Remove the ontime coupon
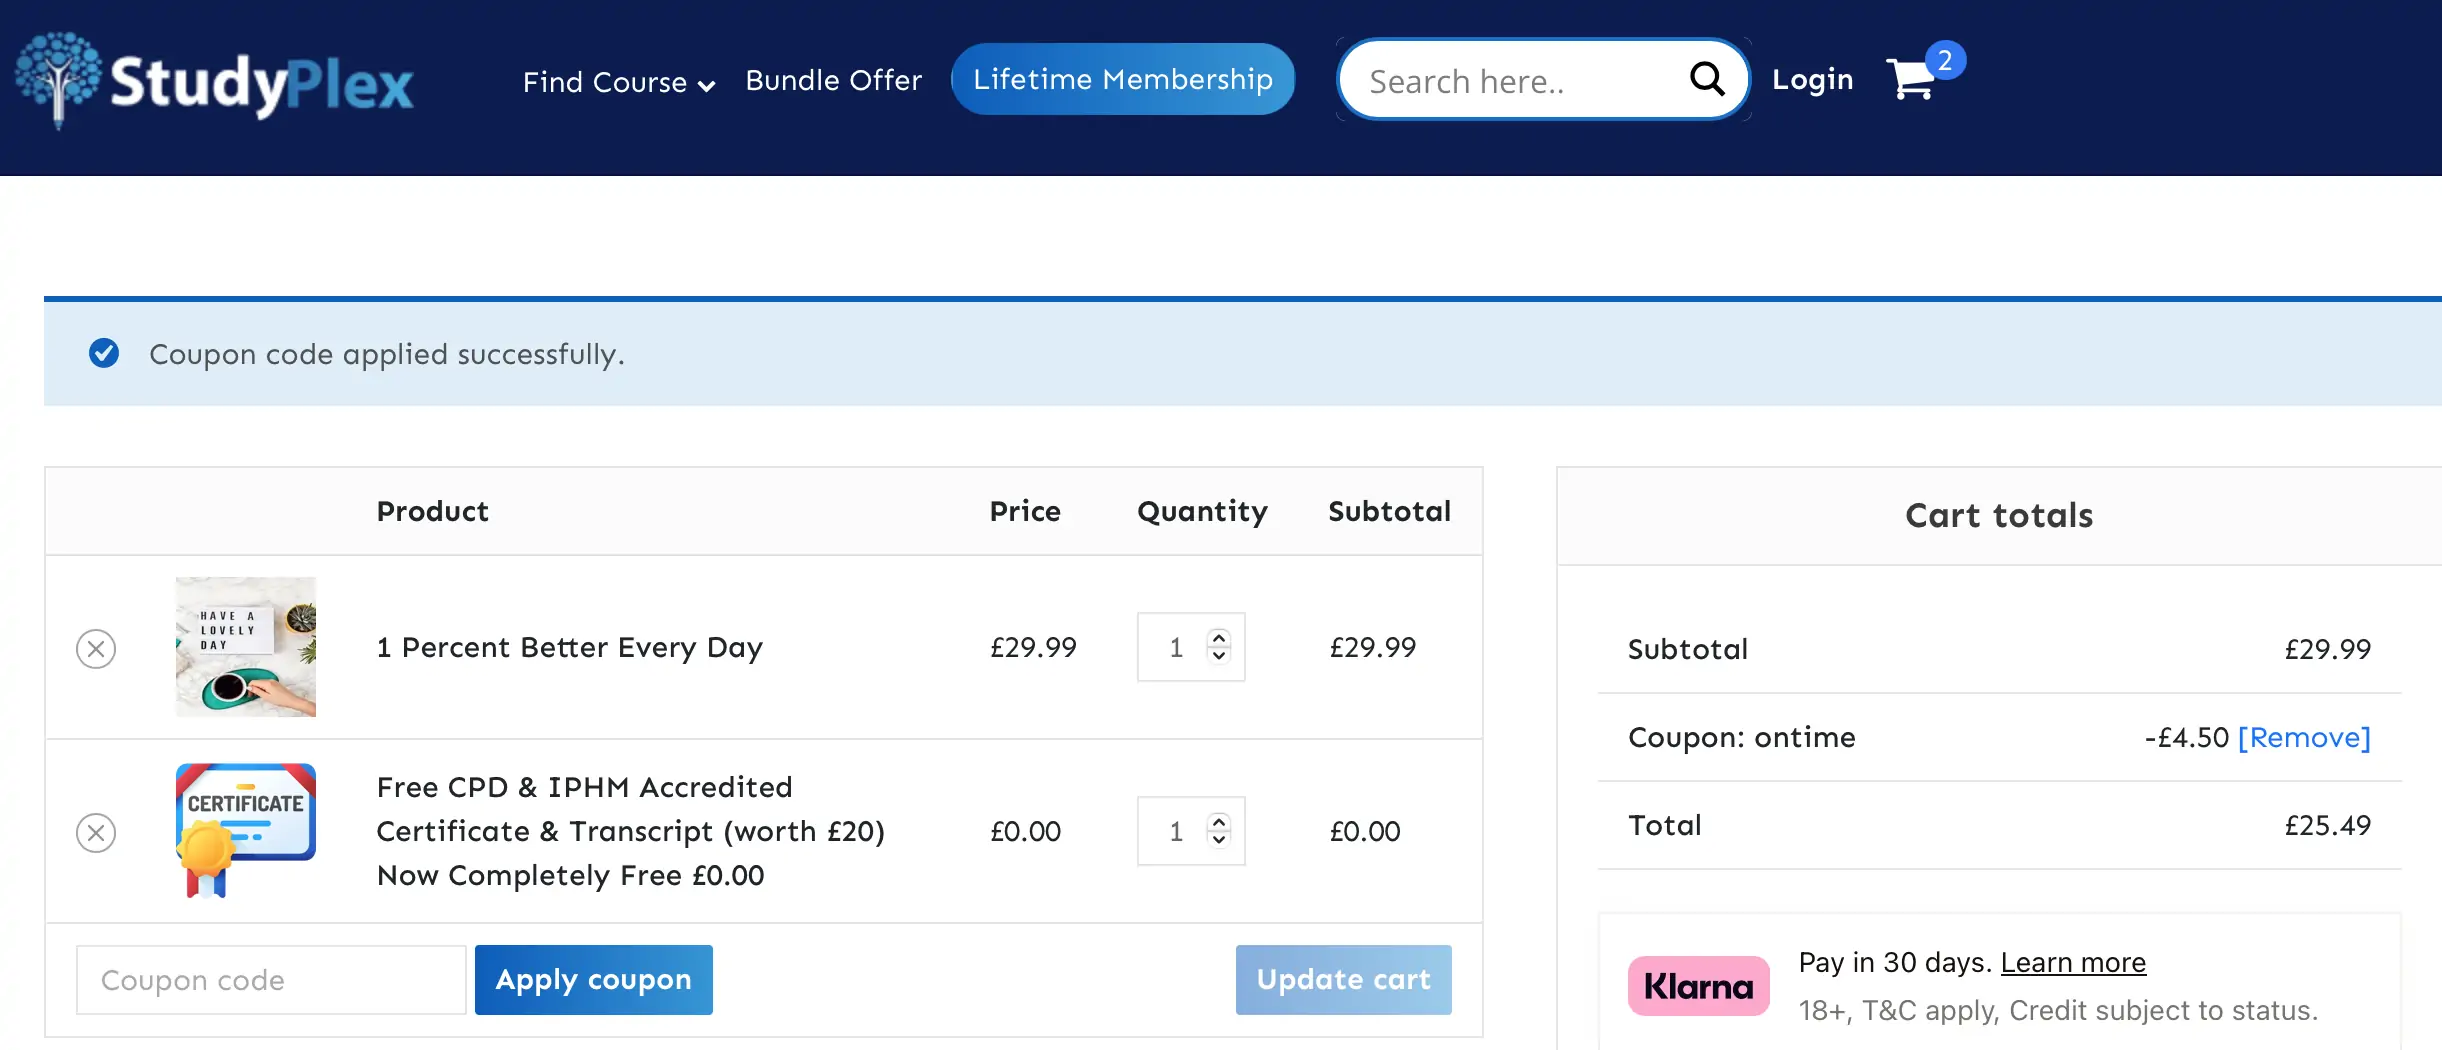The image size is (2442, 1050). [x=2304, y=738]
